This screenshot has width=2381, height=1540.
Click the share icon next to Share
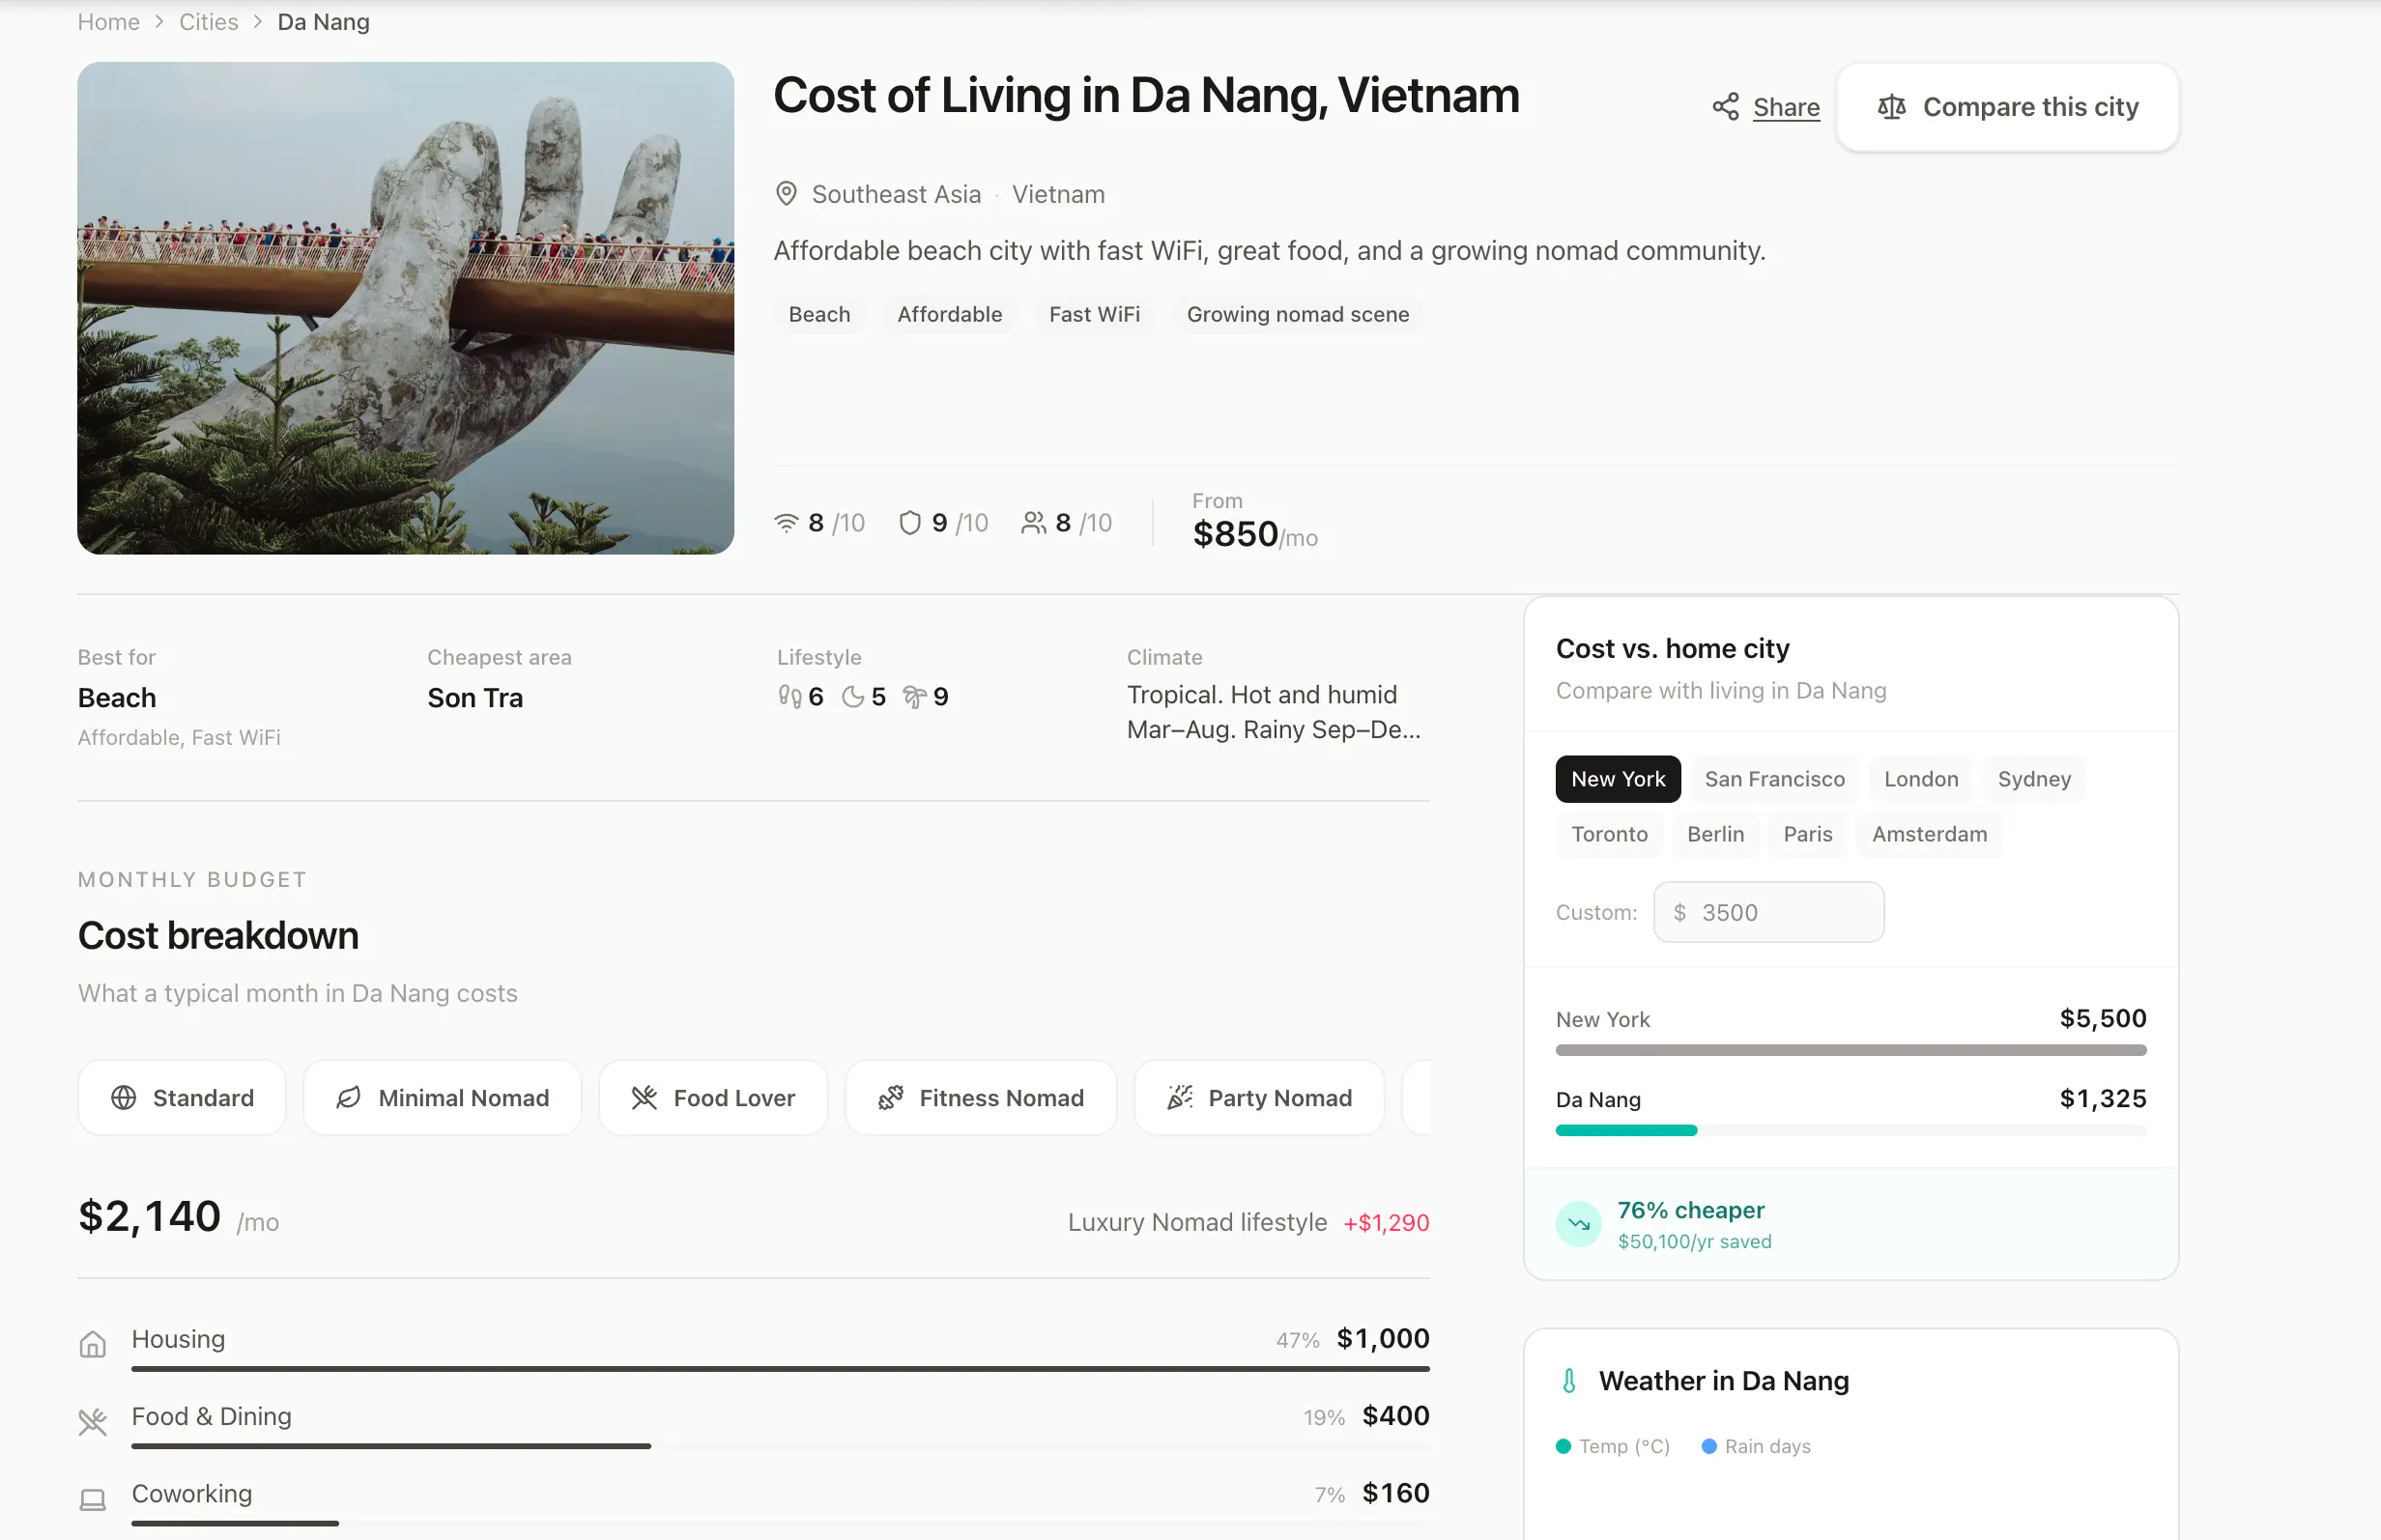(x=1725, y=107)
